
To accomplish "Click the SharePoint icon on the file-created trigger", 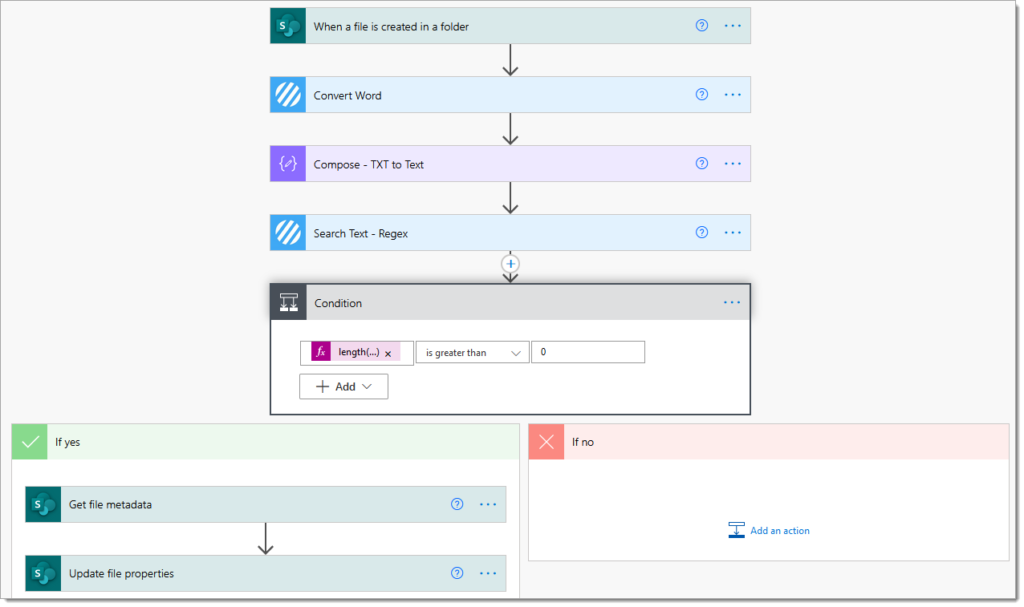I will click(x=288, y=26).
